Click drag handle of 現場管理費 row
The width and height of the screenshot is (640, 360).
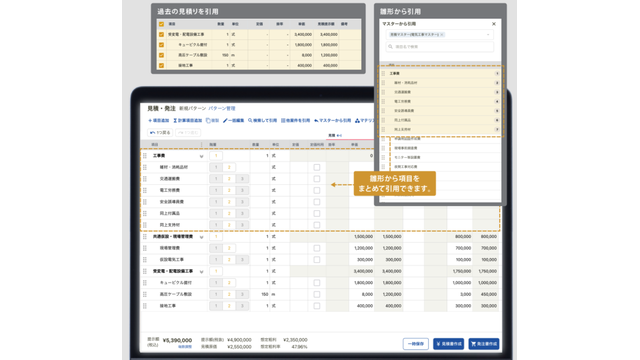coord(144,248)
